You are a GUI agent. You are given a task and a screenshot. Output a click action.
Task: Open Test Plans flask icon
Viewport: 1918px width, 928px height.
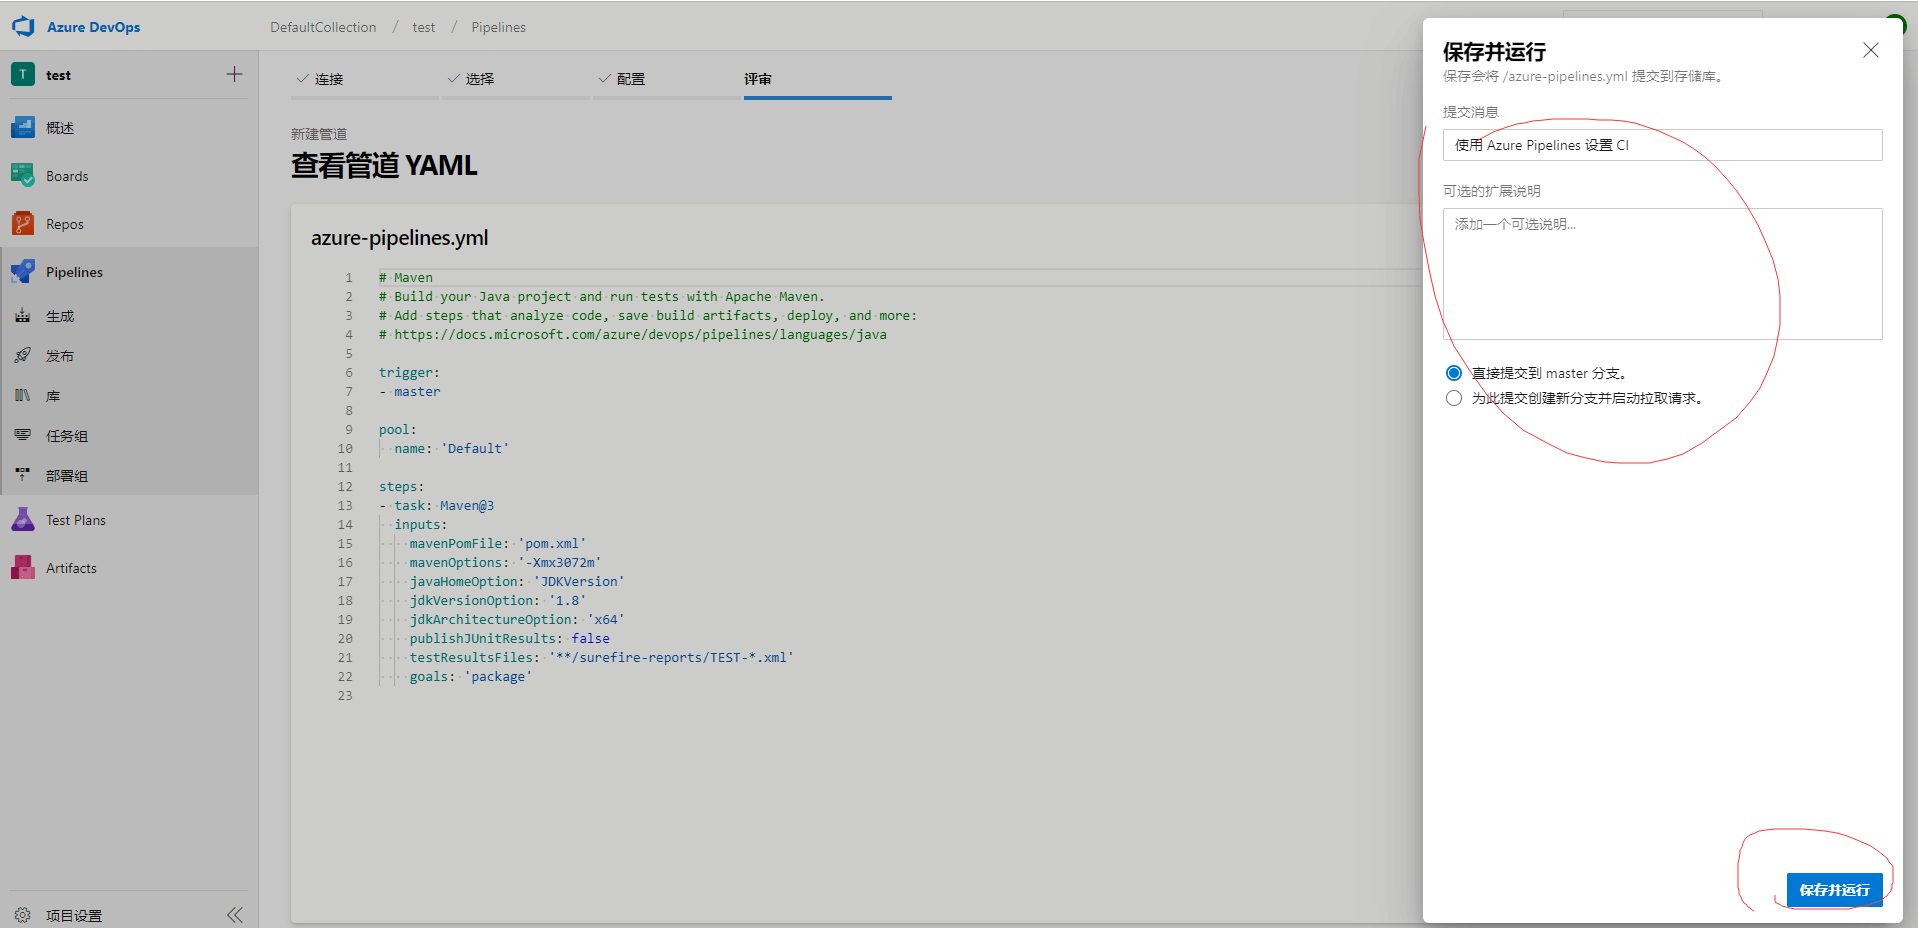click(x=23, y=520)
